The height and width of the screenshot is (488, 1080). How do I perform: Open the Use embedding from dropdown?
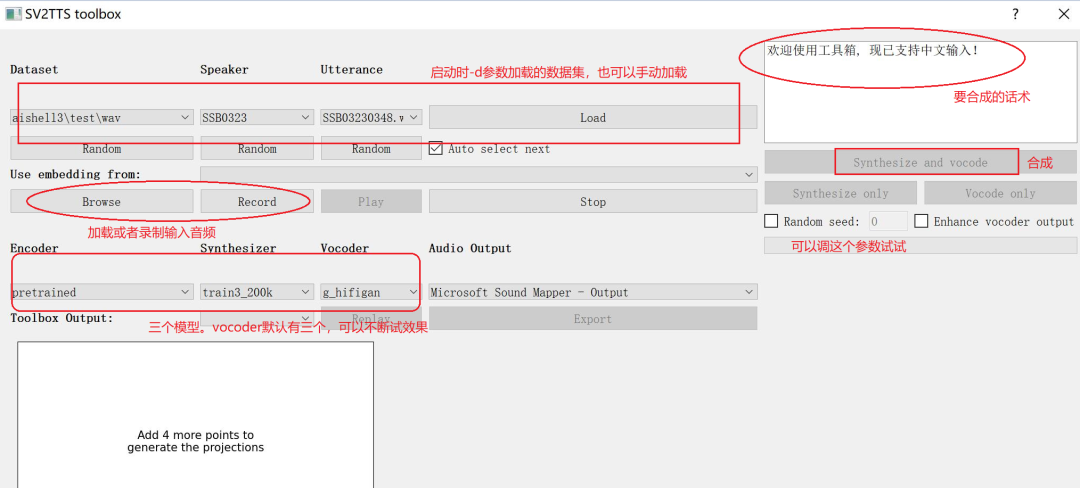pos(478,174)
